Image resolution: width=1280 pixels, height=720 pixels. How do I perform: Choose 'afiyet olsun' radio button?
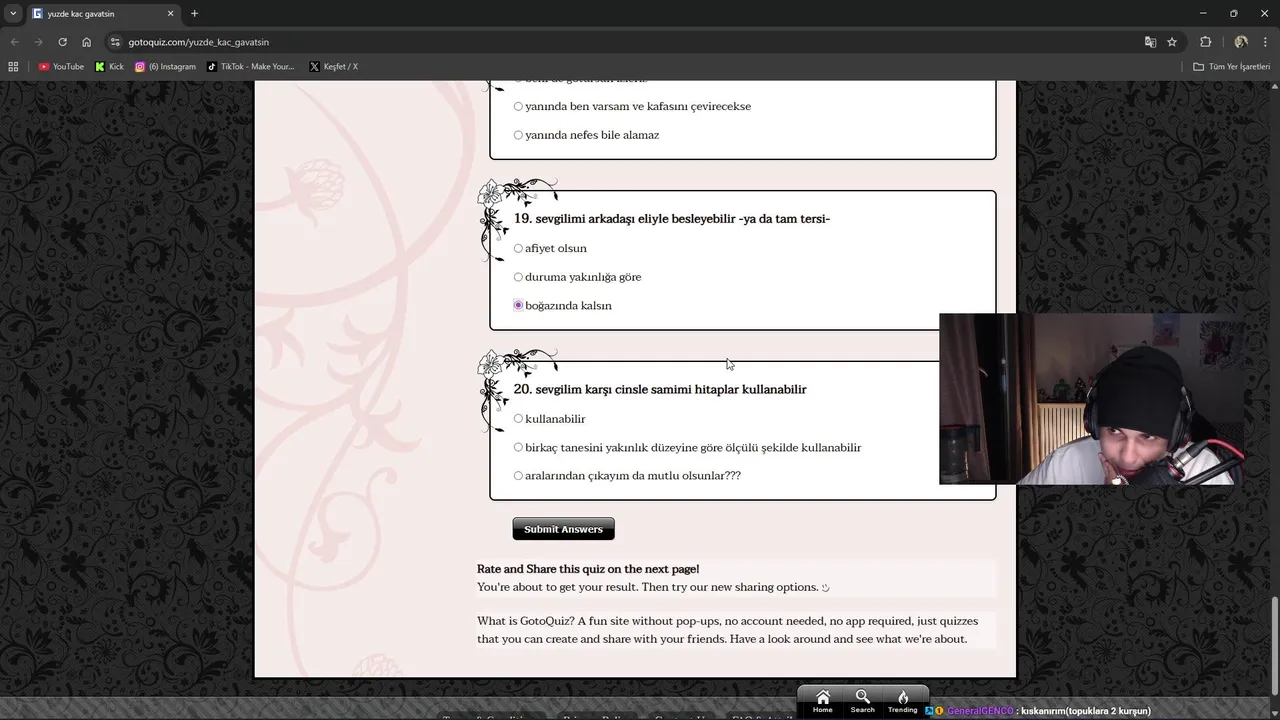[x=518, y=248]
